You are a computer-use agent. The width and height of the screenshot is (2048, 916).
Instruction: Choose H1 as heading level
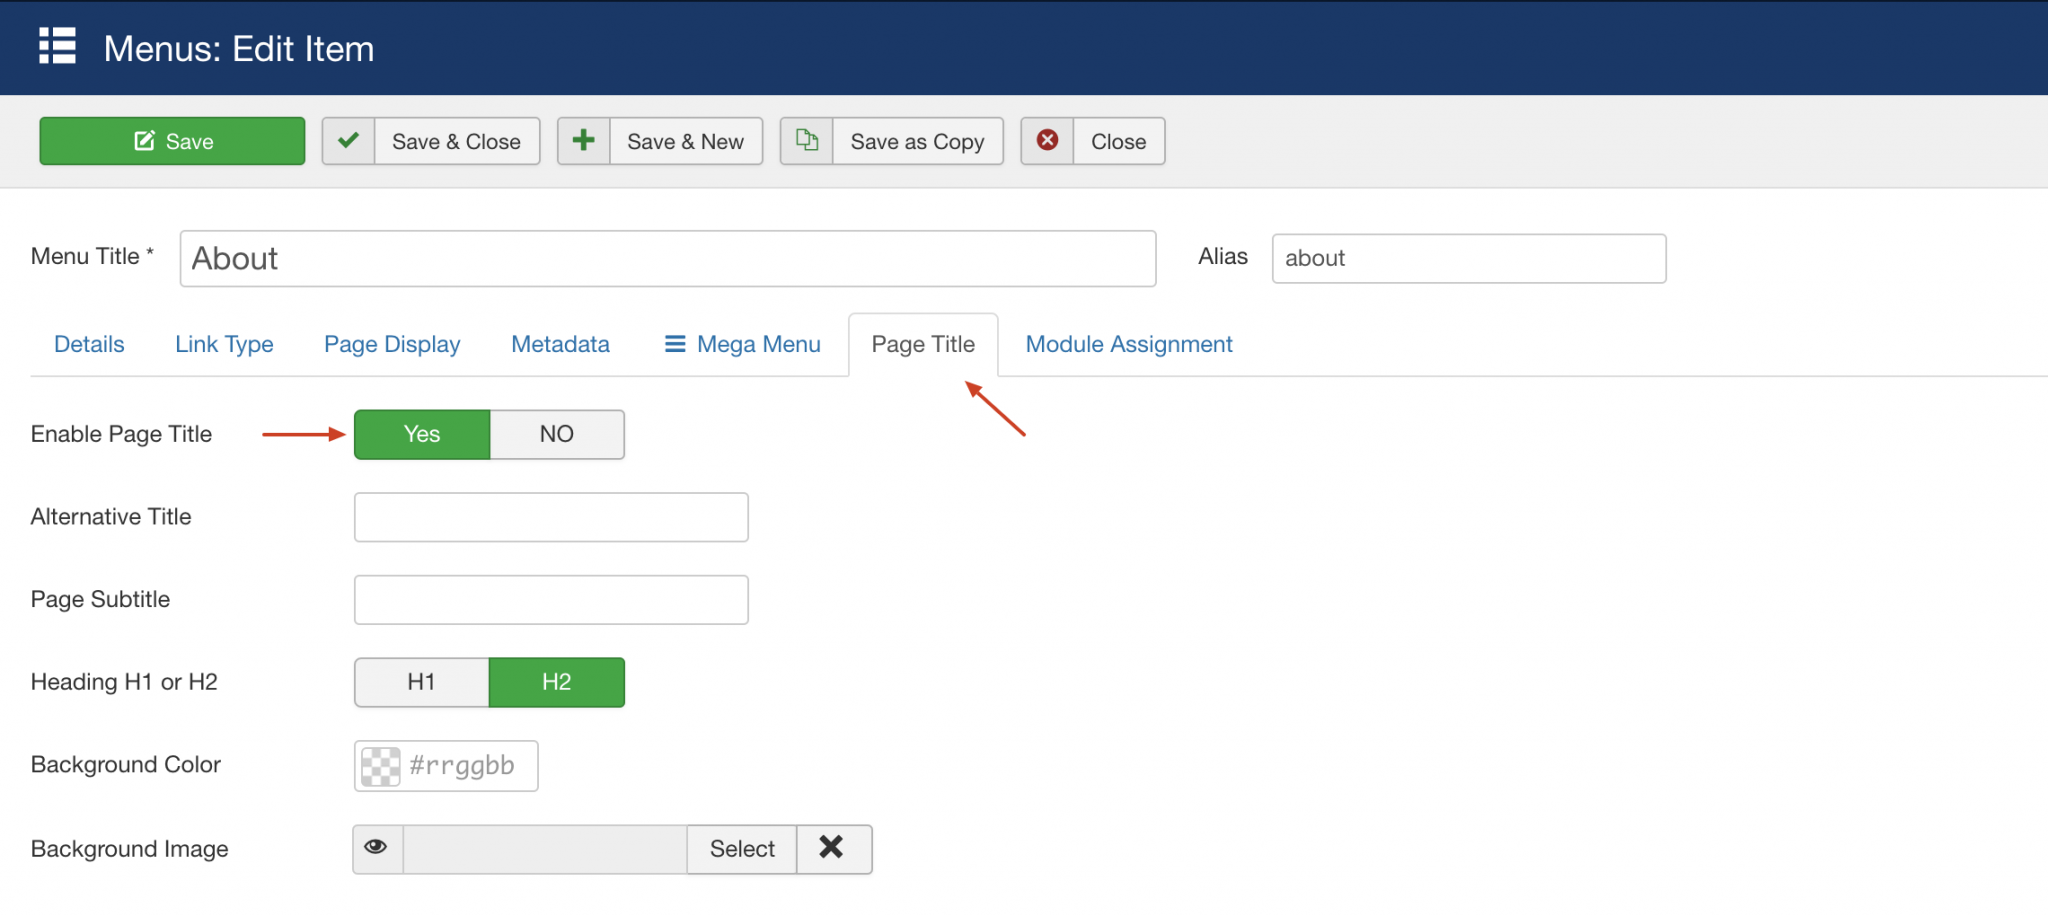point(421,682)
